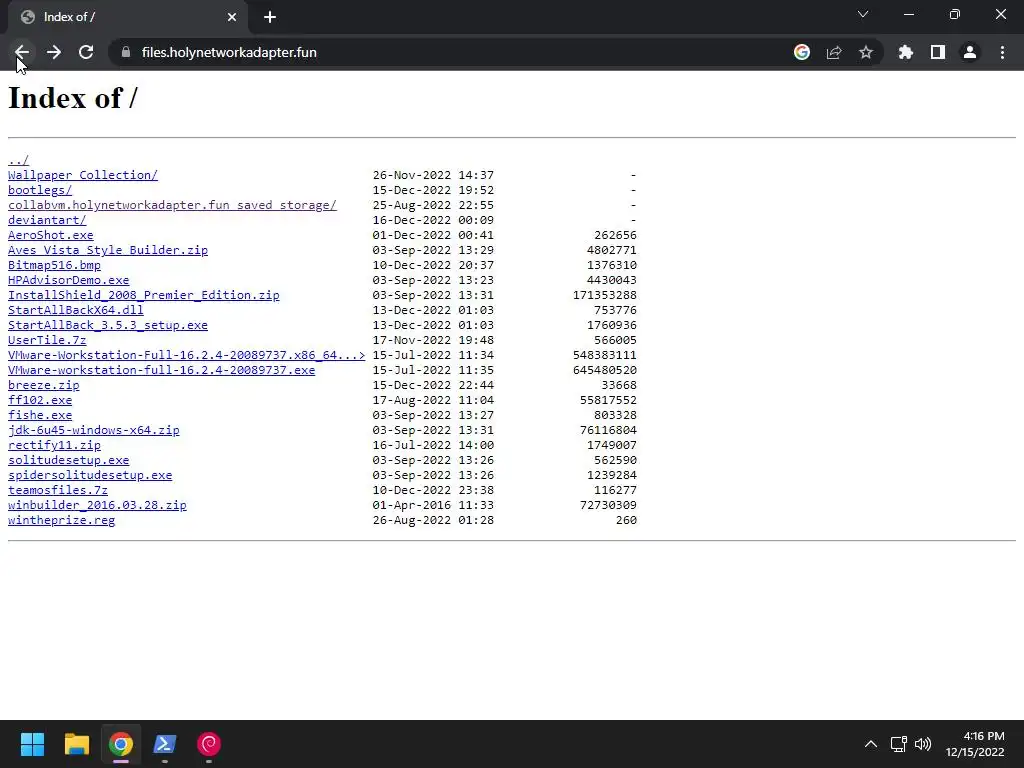1024x768 pixels.
Task: Click the Google icon in the address bar
Action: click(x=802, y=52)
